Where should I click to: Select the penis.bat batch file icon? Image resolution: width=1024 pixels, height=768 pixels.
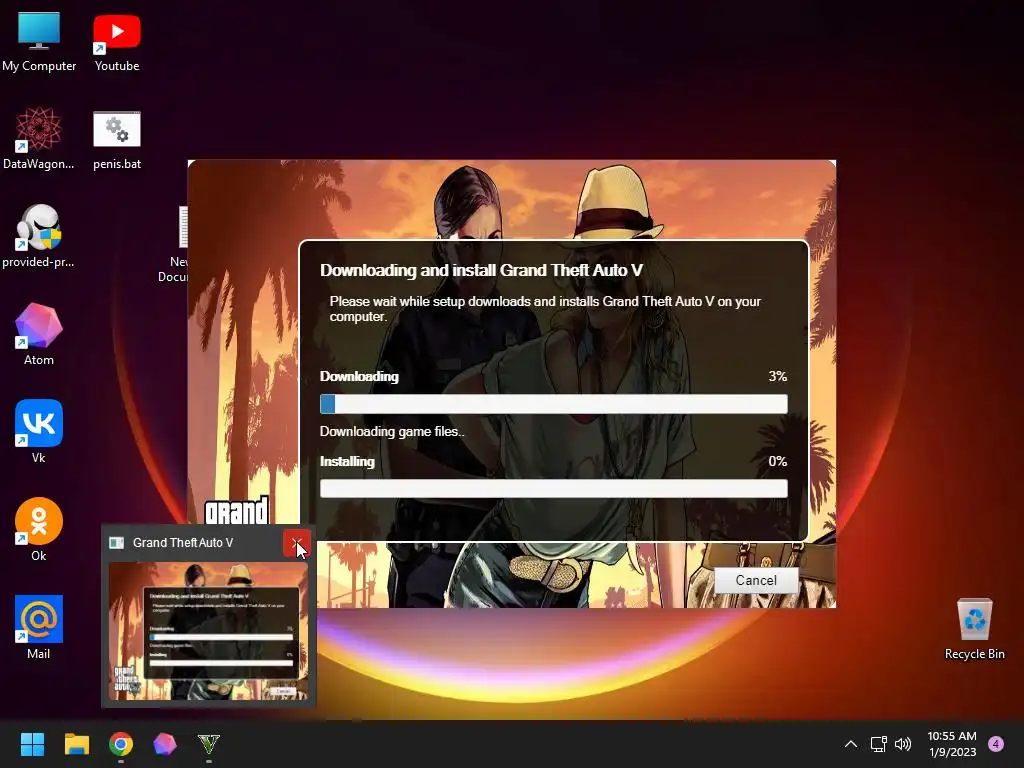[x=117, y=138]
